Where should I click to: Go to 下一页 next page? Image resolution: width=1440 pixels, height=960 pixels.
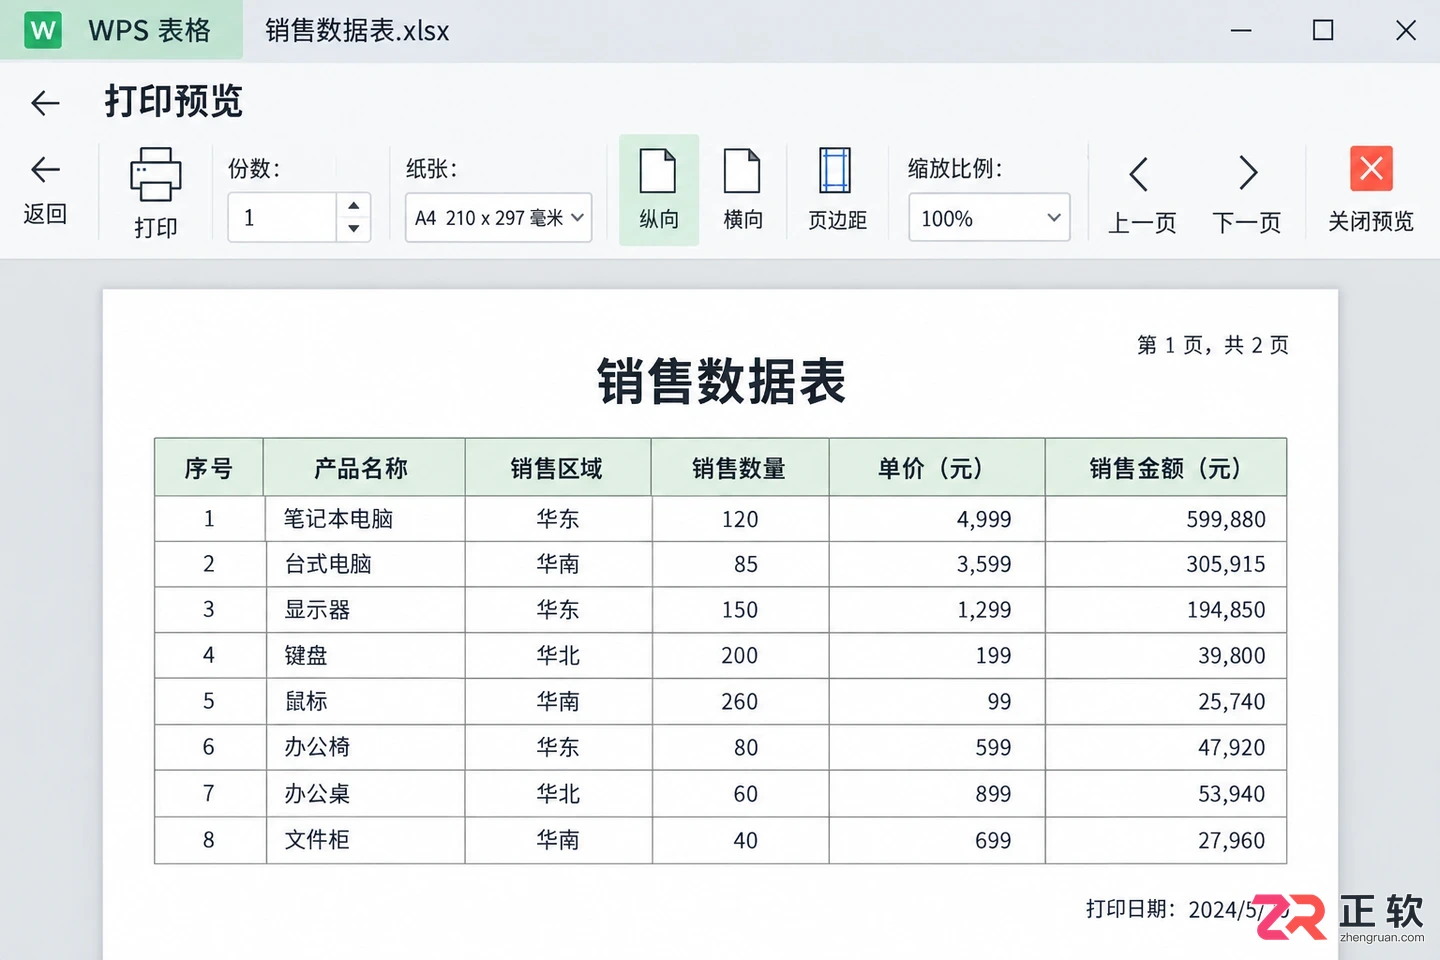pos(1246,194)
